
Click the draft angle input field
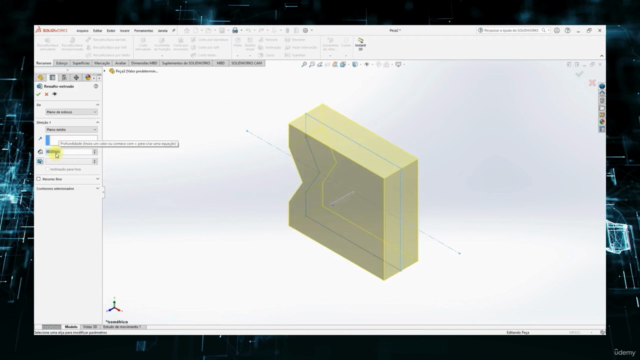click(x=69, y=162)
